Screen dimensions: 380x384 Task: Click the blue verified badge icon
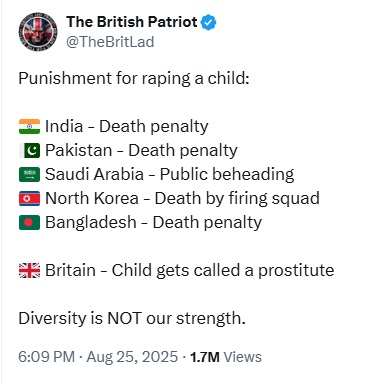click(x=208, y=22)
